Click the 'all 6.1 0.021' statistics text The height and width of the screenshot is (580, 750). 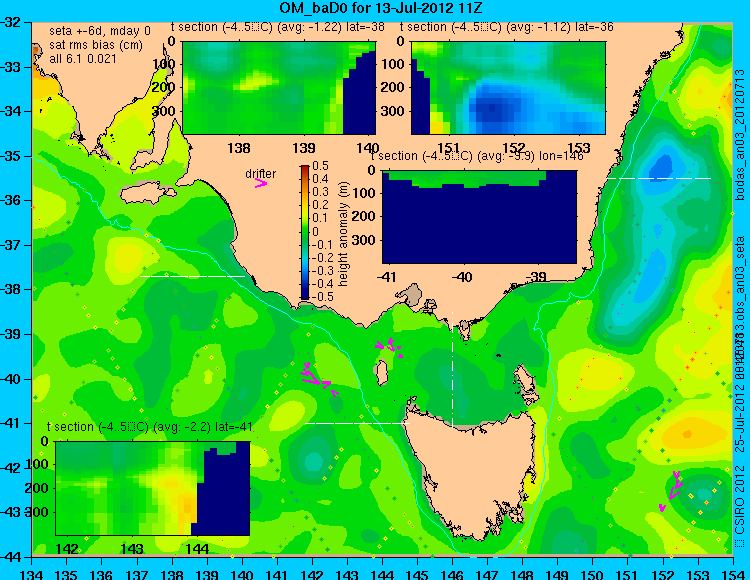point(83,59)
